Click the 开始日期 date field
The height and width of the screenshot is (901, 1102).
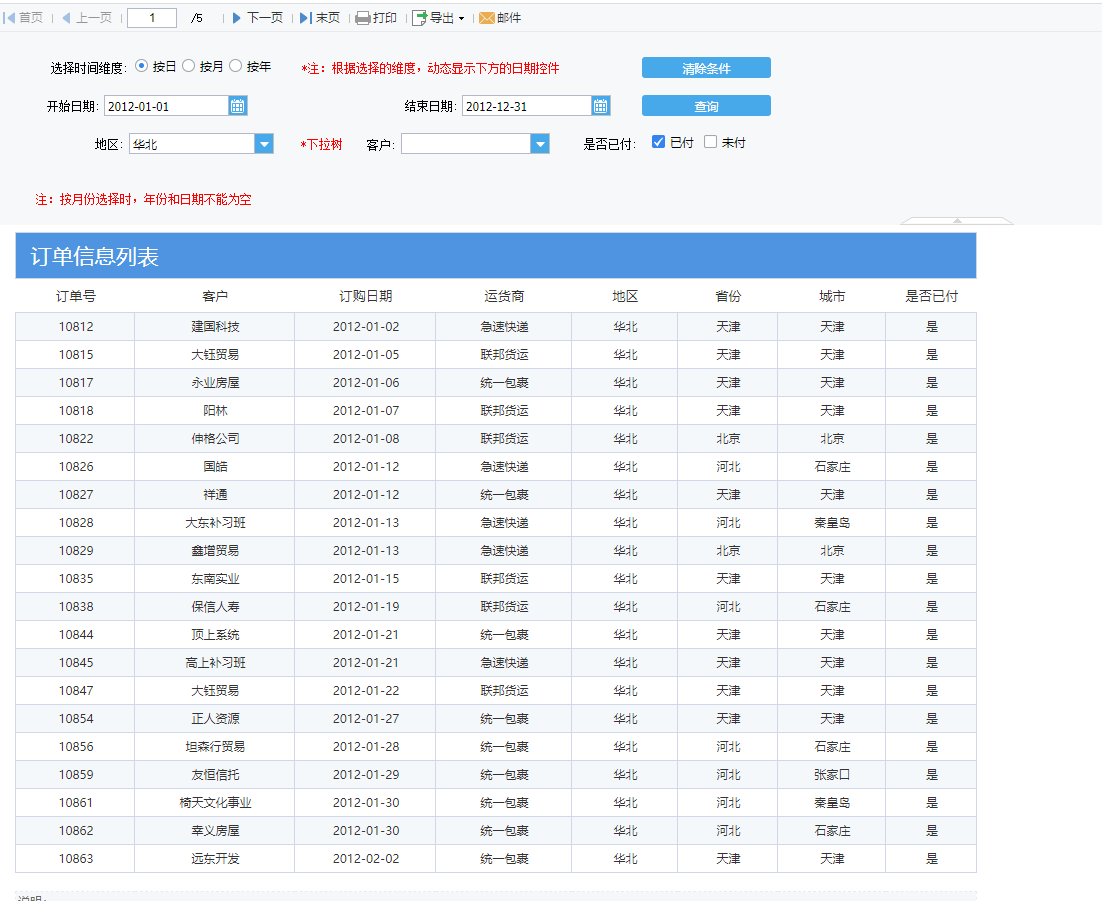pos(167,106)
